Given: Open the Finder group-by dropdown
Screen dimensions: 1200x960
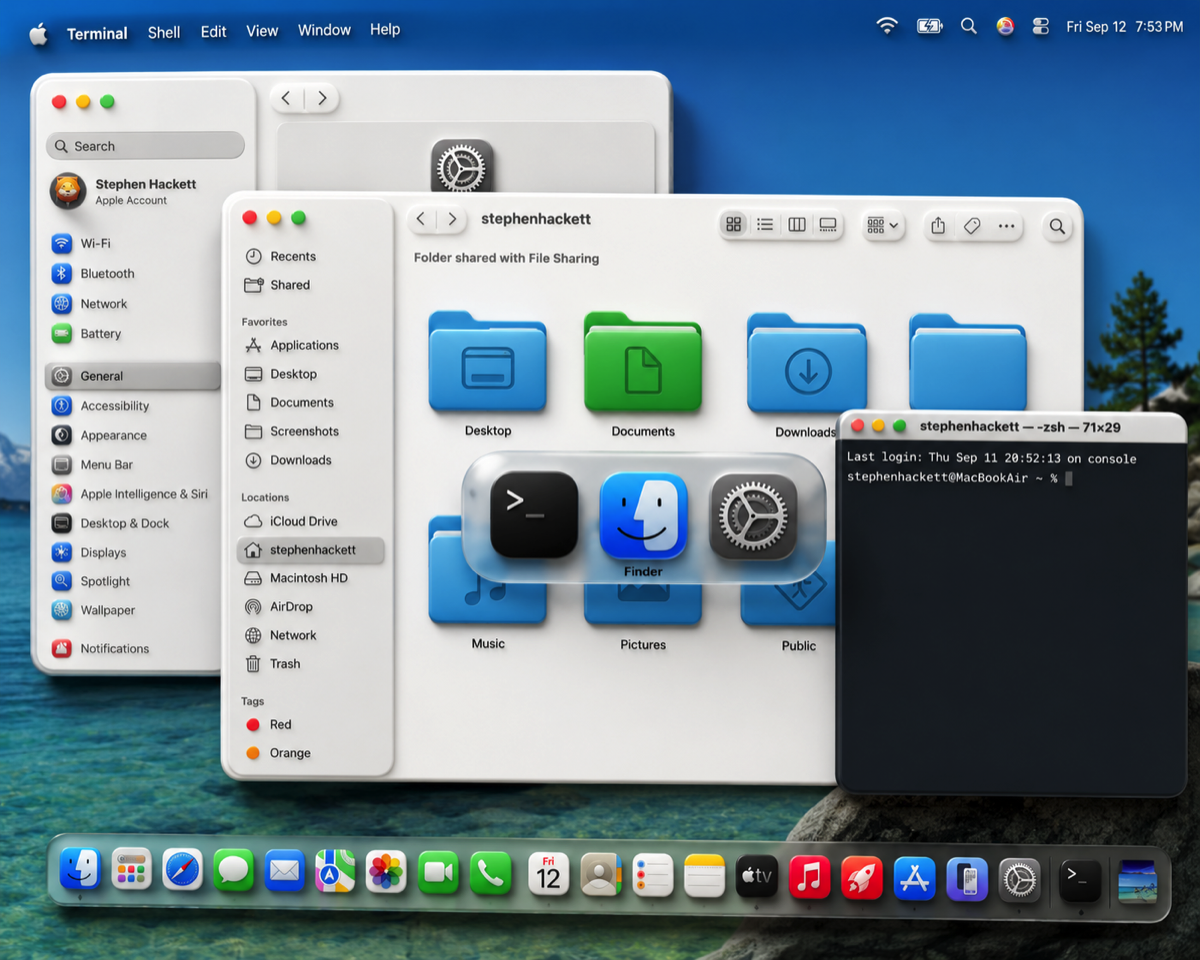Looking at the screenshot, I should point(884,226).
